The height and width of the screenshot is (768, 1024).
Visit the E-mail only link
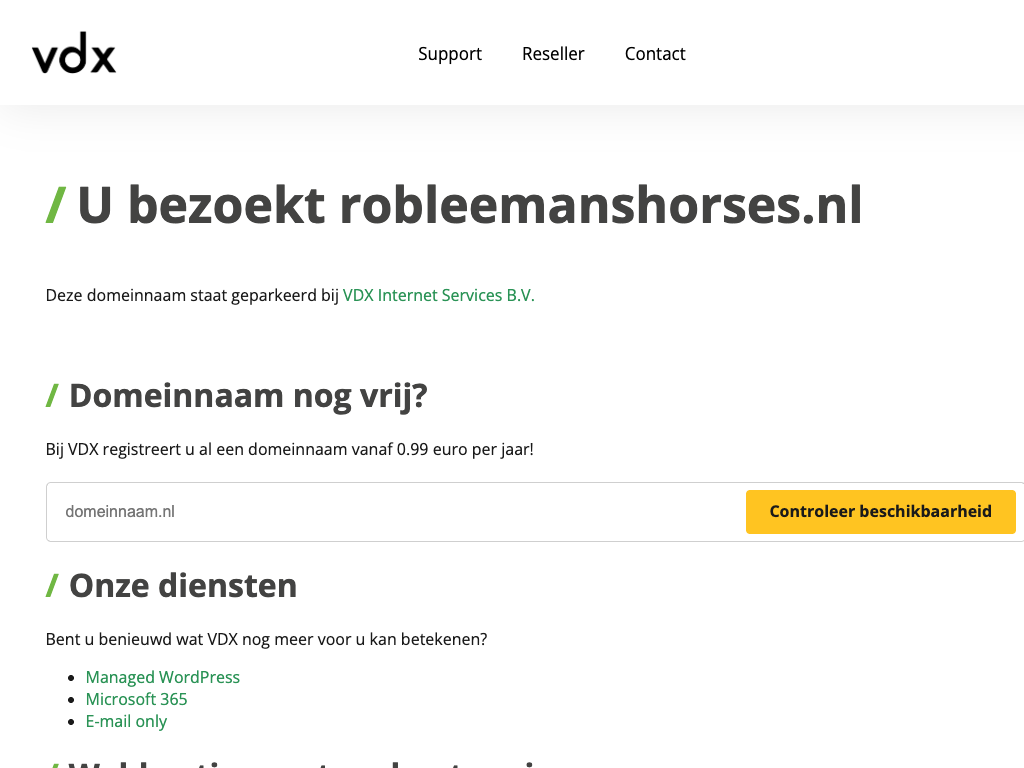pos(126,722)
